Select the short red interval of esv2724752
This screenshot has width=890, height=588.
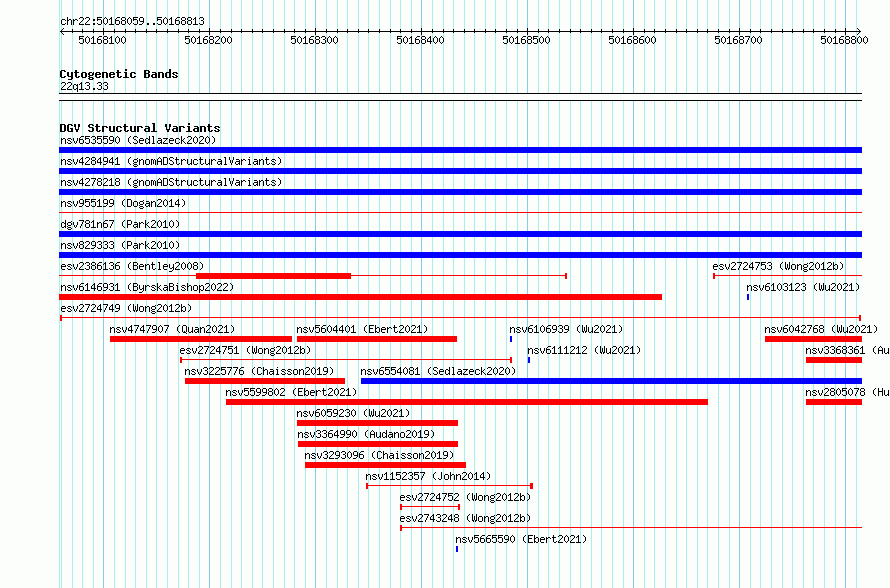pos(430,507)
